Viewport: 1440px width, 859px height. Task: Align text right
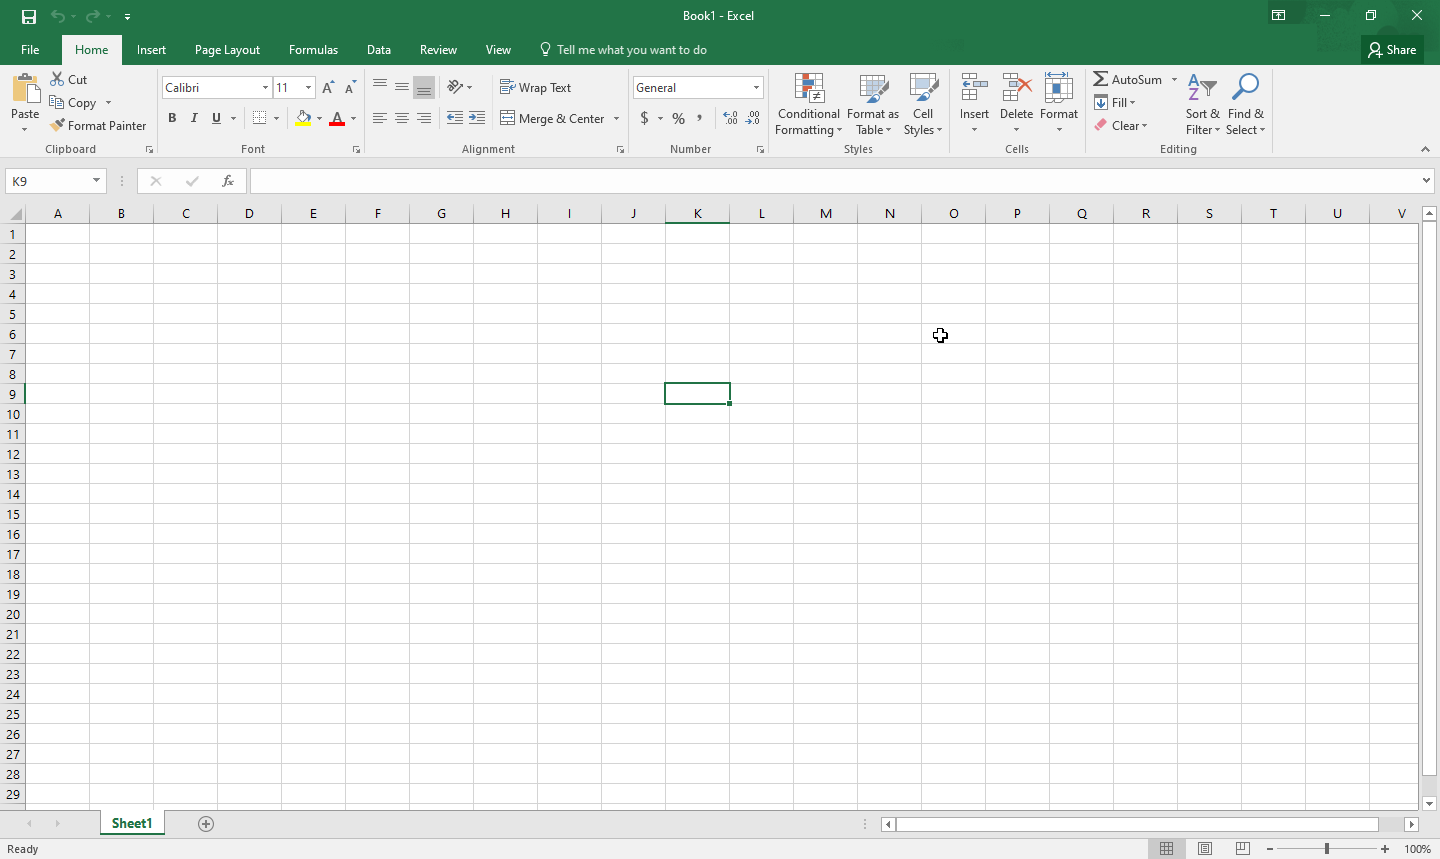(424, 118)
